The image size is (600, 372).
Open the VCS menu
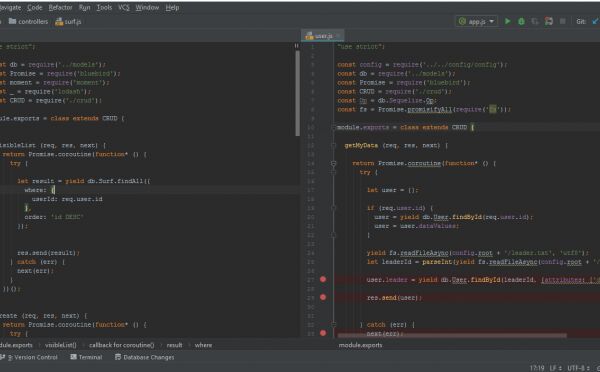124,8
